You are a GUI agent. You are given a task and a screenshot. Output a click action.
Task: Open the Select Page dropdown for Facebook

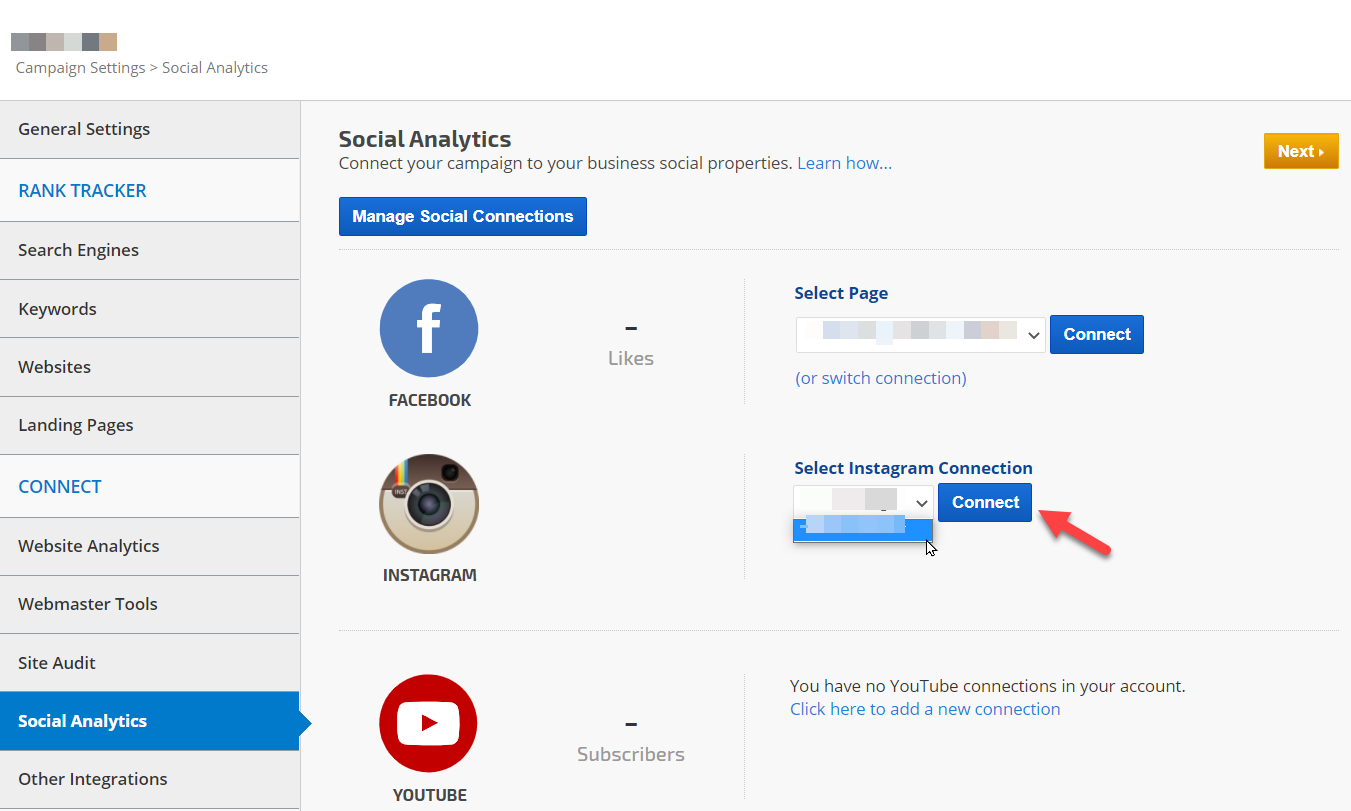[x=920, y=335]
